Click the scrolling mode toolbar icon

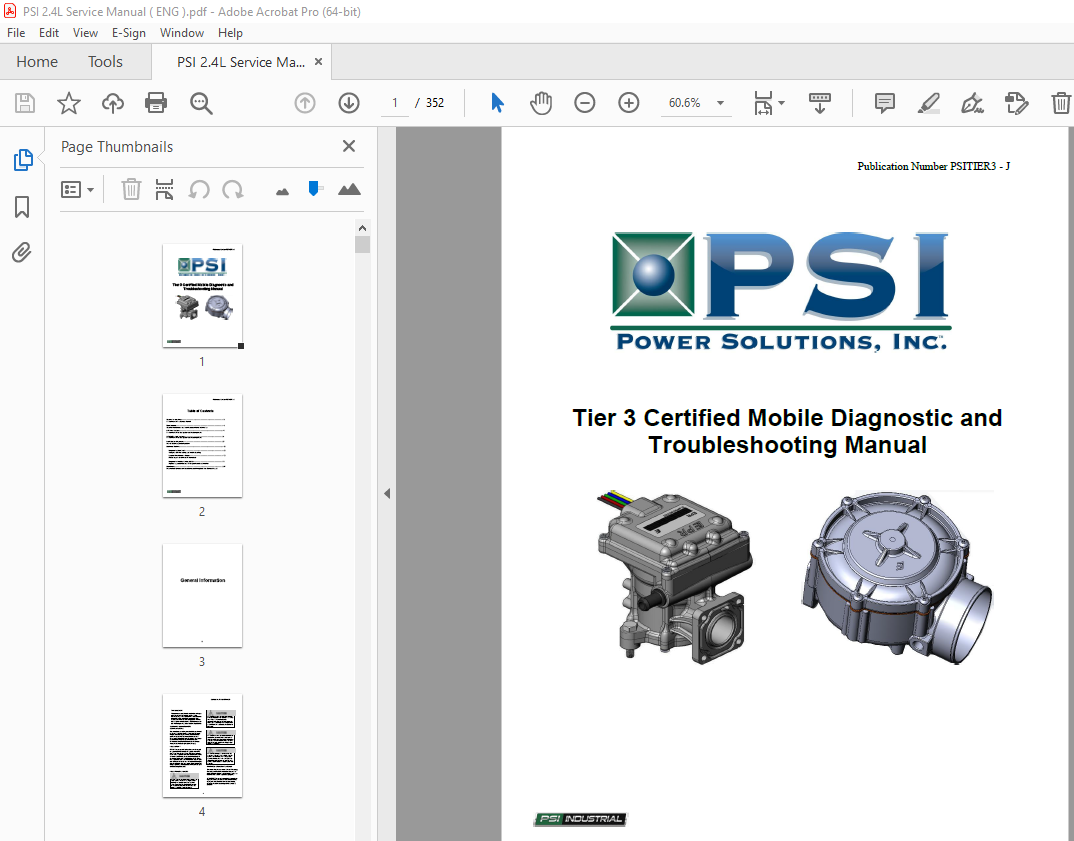coord(819,103)
